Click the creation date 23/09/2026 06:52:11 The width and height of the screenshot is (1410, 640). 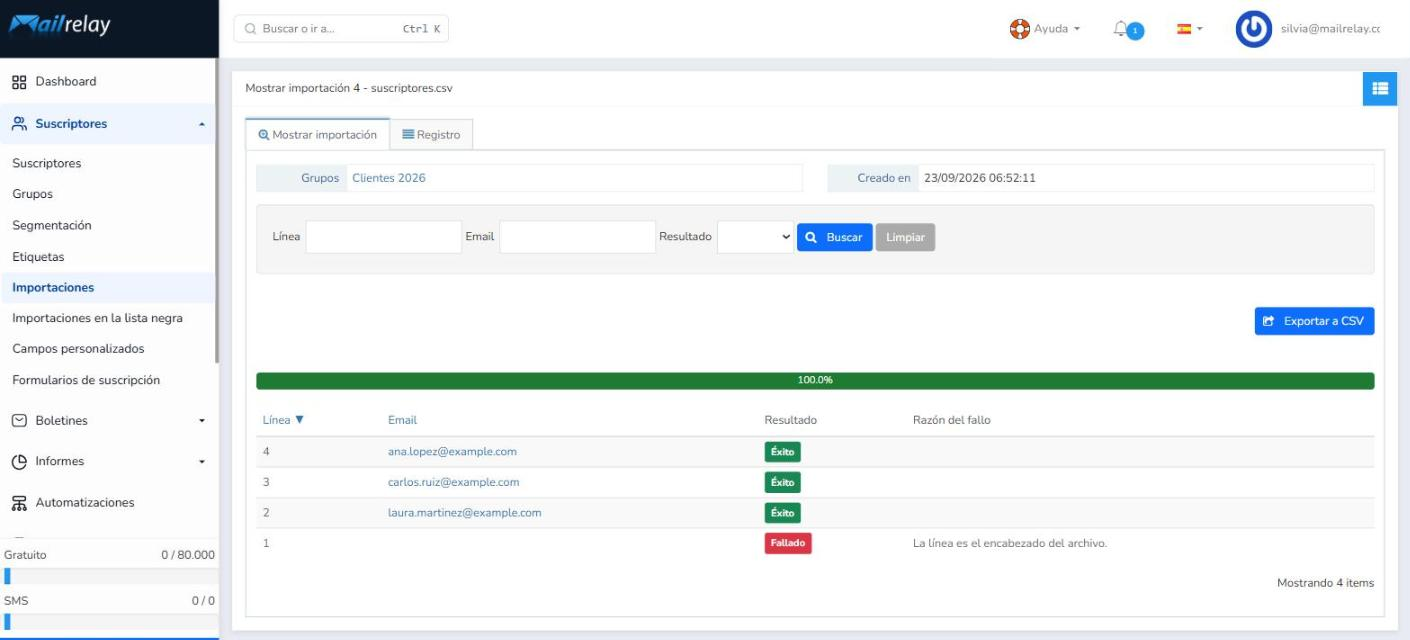click(x=980, y=178)
